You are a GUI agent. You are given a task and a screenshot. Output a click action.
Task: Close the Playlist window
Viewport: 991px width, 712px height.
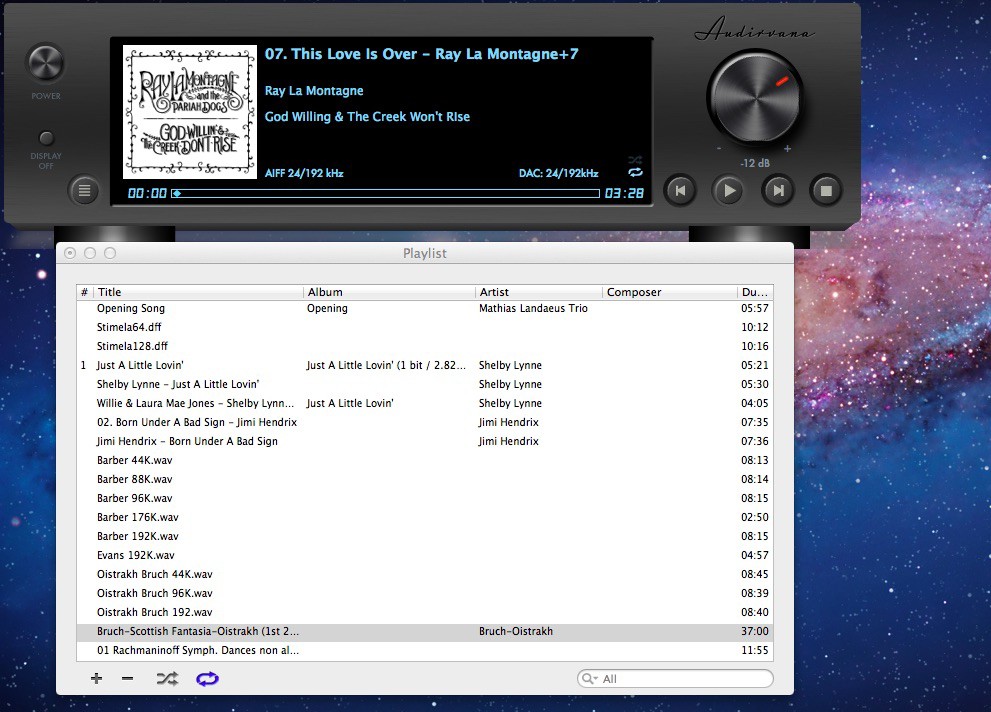point(70,253)
